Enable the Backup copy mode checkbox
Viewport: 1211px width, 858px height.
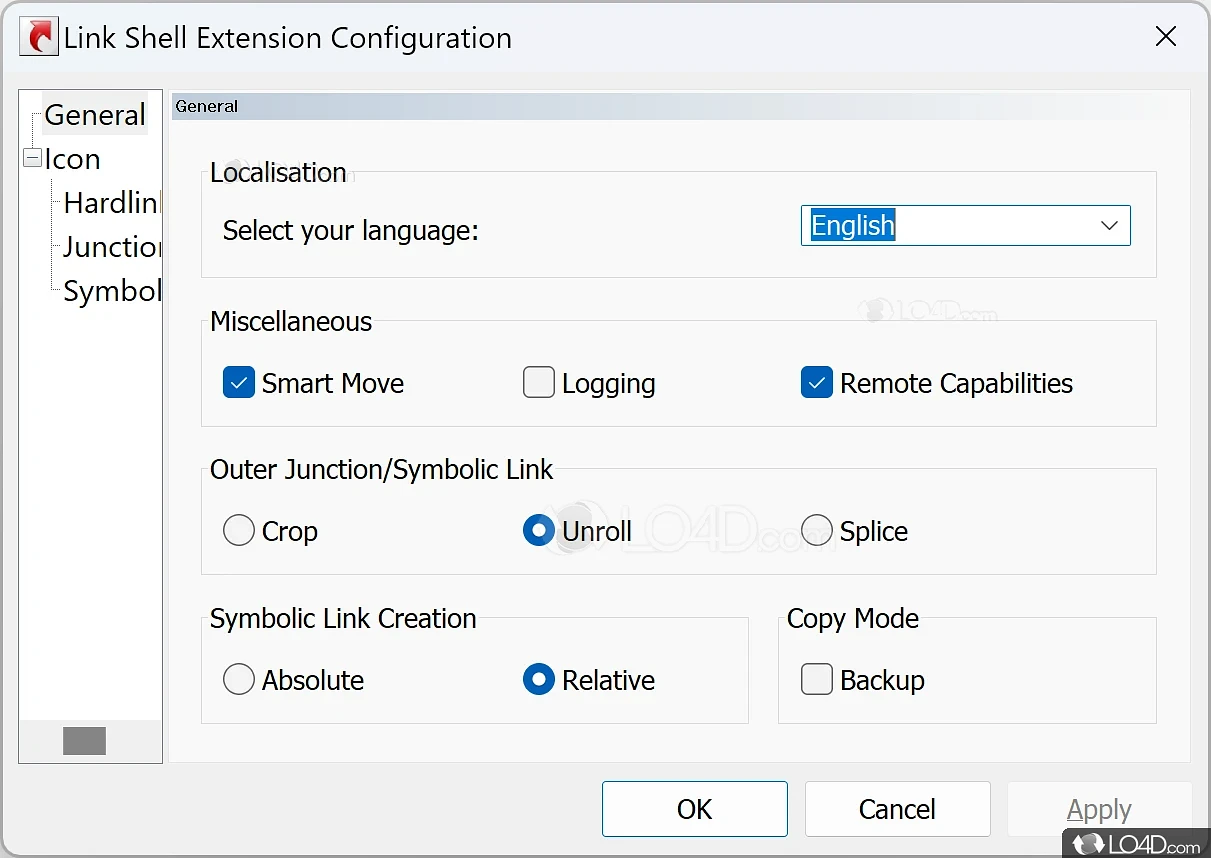pyautogui.click(x=817, y=680)
